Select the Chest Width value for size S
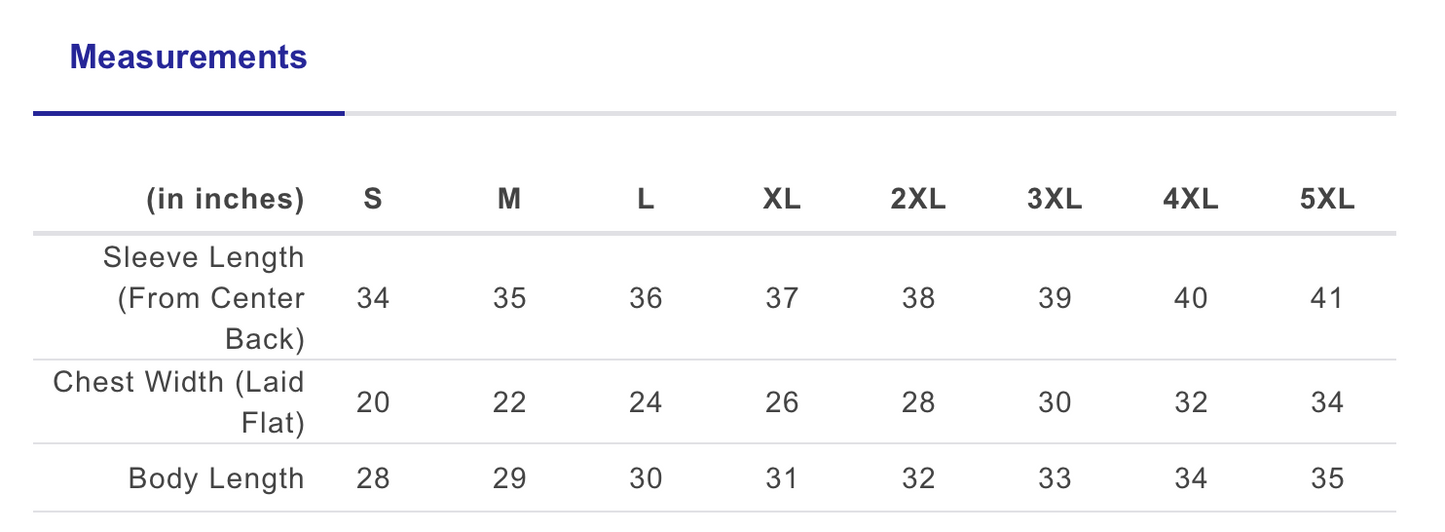Image resolution: width=1445 pixels, height=532 pixels. coord(372,402)
